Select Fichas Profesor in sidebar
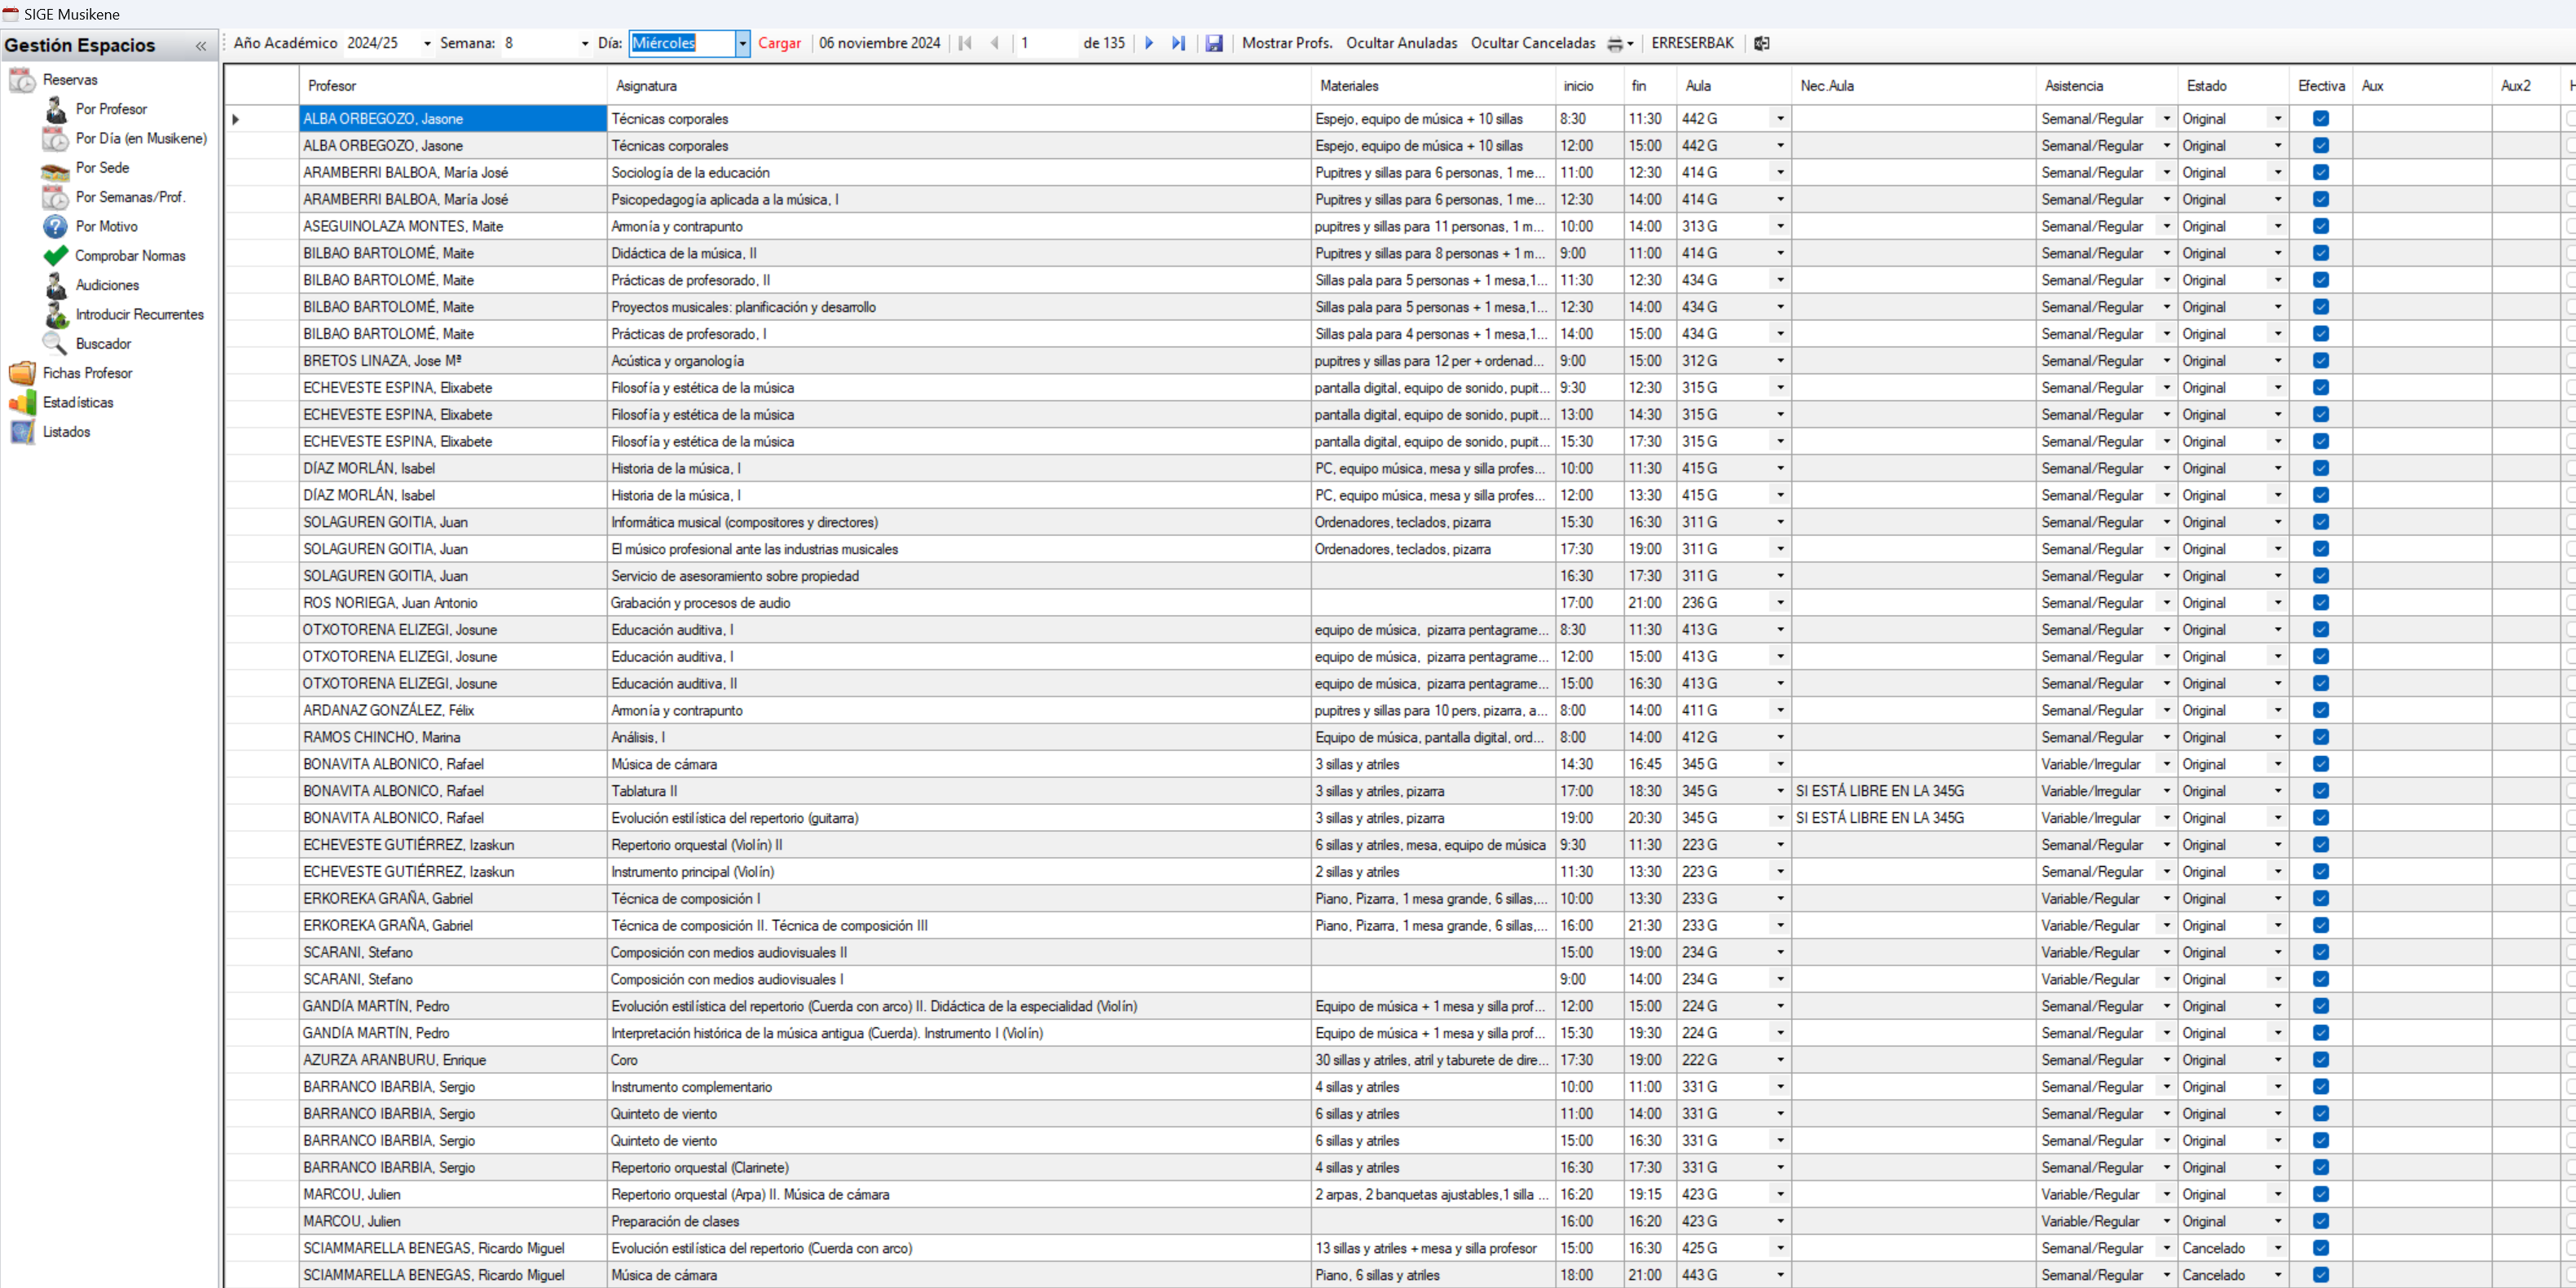Image resolution: width=2576 pixels, height=1288 pixels. click(87, 373)
